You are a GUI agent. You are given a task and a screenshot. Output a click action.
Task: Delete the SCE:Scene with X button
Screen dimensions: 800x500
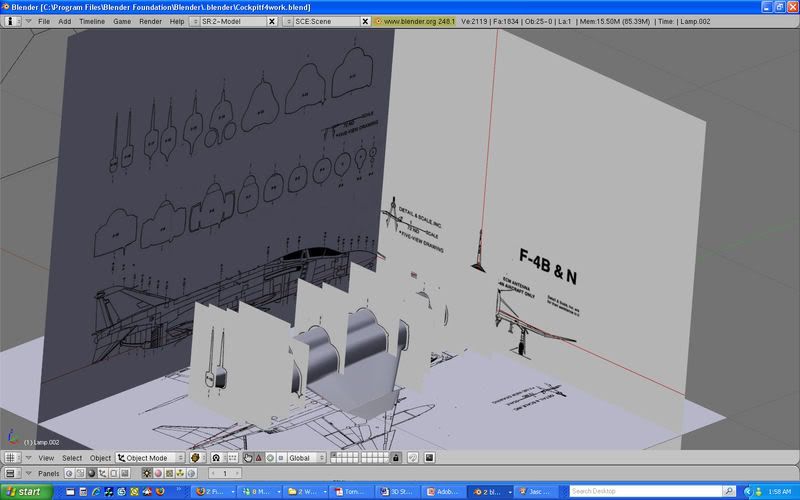pos(365,21)
